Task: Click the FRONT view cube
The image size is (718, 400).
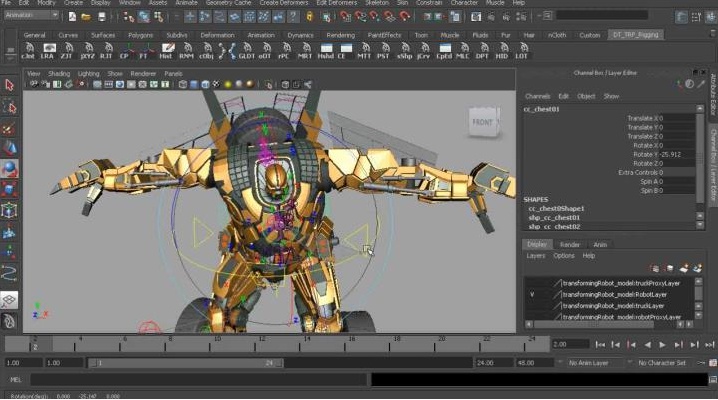Action: (x=484, y=122)
